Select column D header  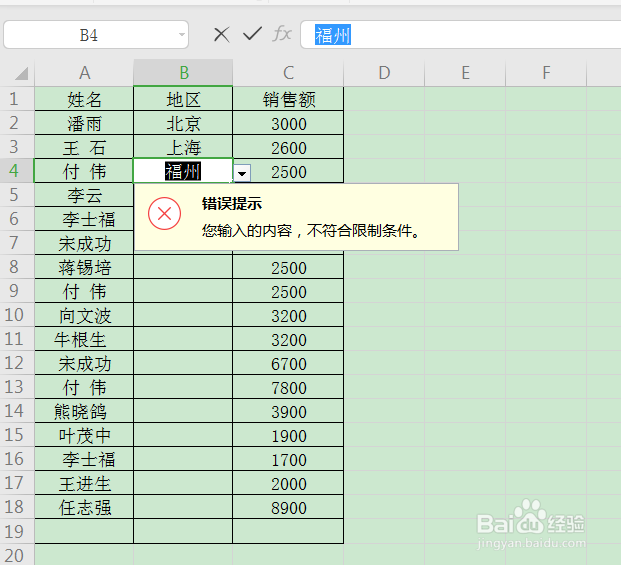(x=384, y=73)
